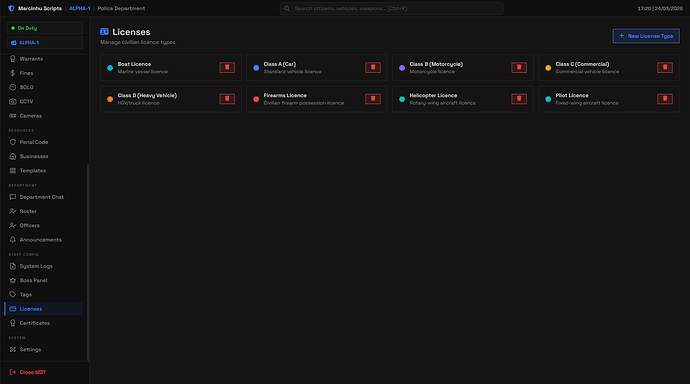Delete the Helicopter Licence type
690x384 pixels.
(519, 99)
